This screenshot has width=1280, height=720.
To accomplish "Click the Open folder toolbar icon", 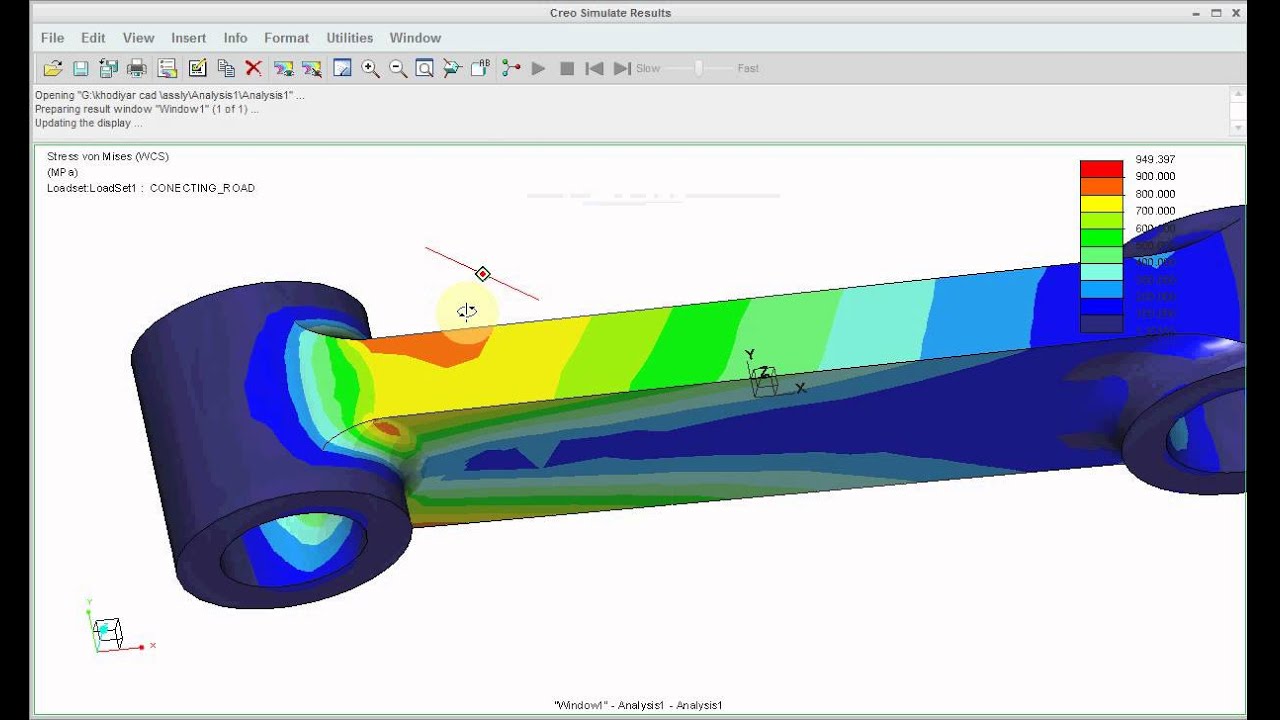I will [x=52, y=68].
